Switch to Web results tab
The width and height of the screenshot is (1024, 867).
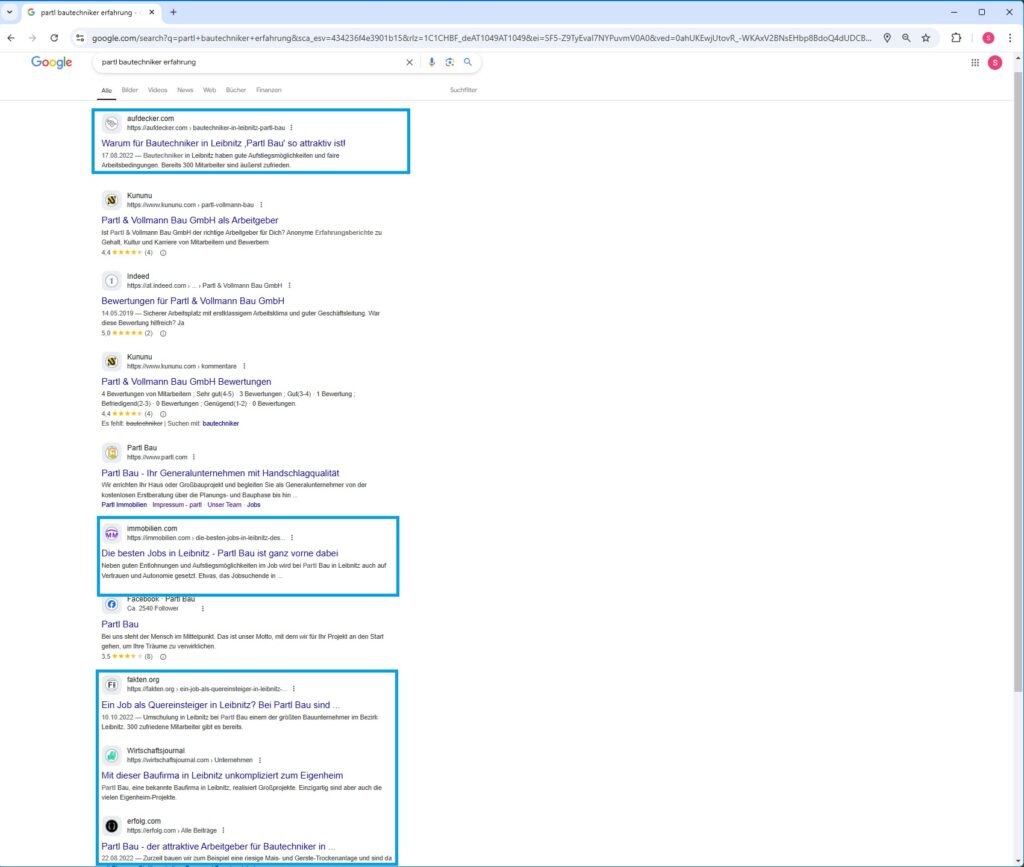point(209,90)
